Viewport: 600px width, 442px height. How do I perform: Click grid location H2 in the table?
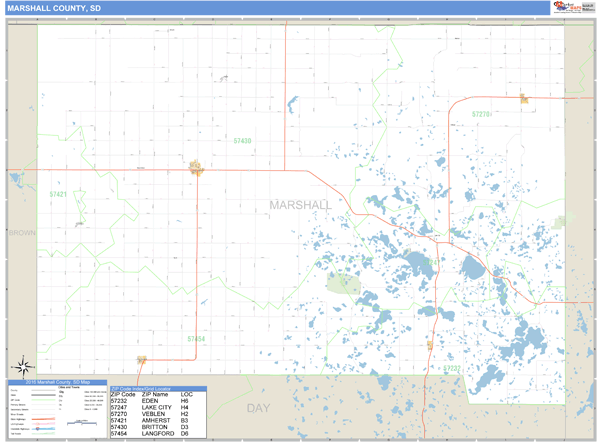pyautogui.click(x=184, y=414)
